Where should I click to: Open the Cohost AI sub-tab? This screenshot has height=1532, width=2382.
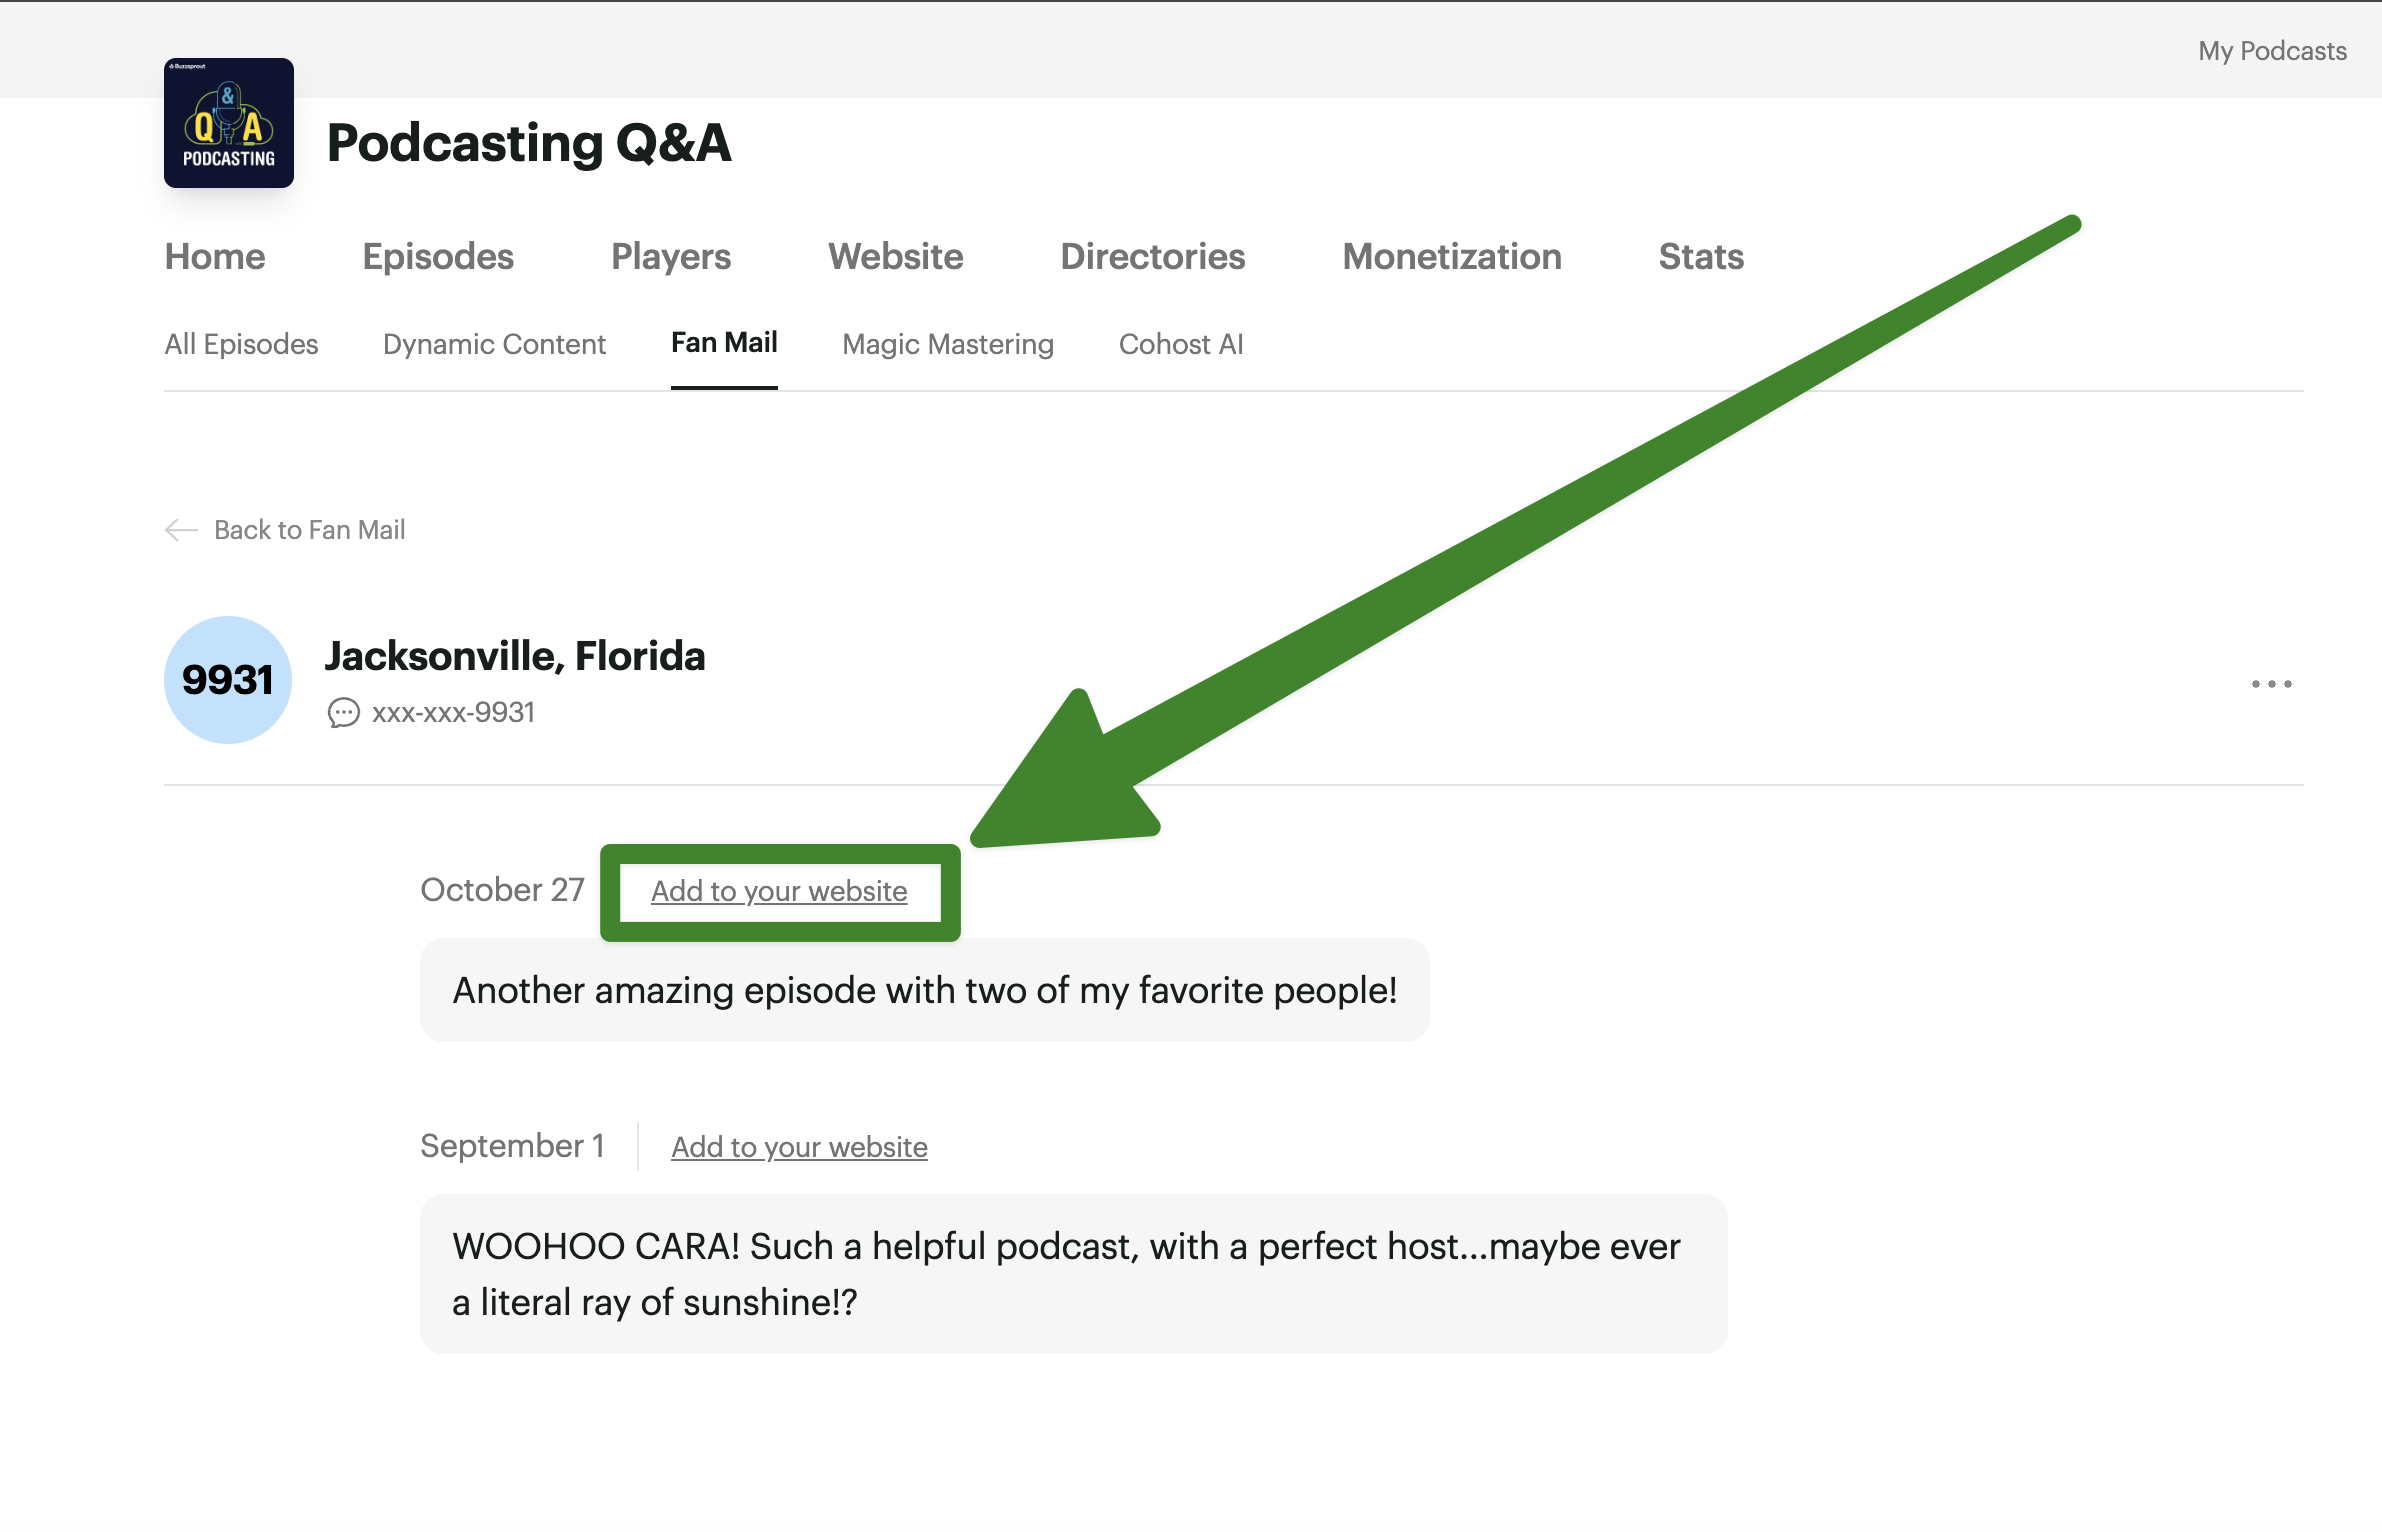pyautogui.click(x=1180, y=345)
